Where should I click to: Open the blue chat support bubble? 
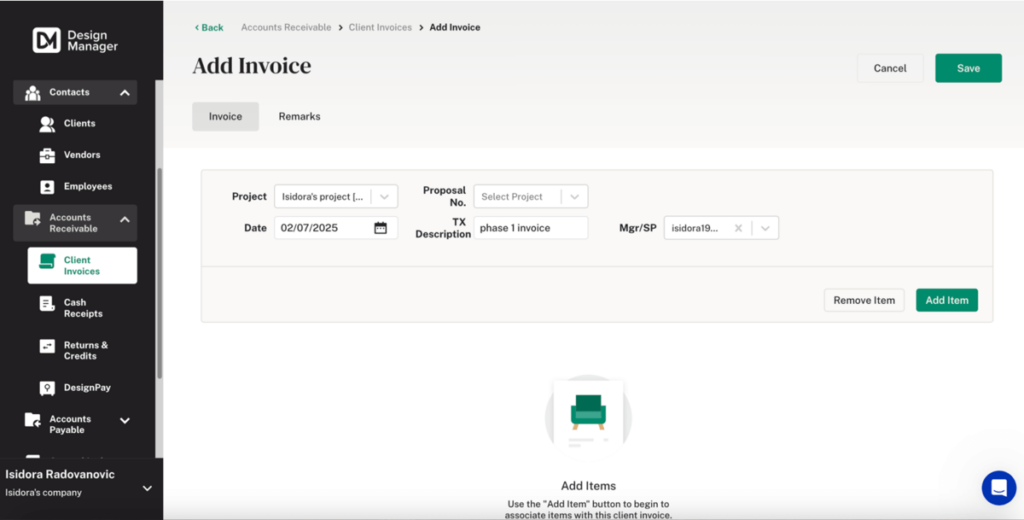click(x=999, y=488)
